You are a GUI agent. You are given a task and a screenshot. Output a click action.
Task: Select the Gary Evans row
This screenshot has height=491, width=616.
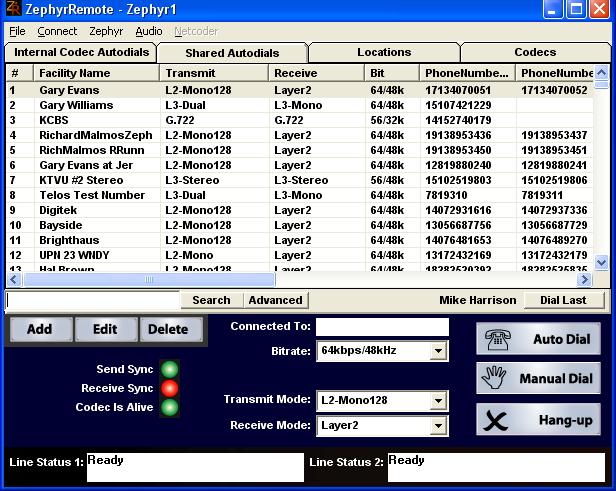pyautogui.click(x=299, y=90)
